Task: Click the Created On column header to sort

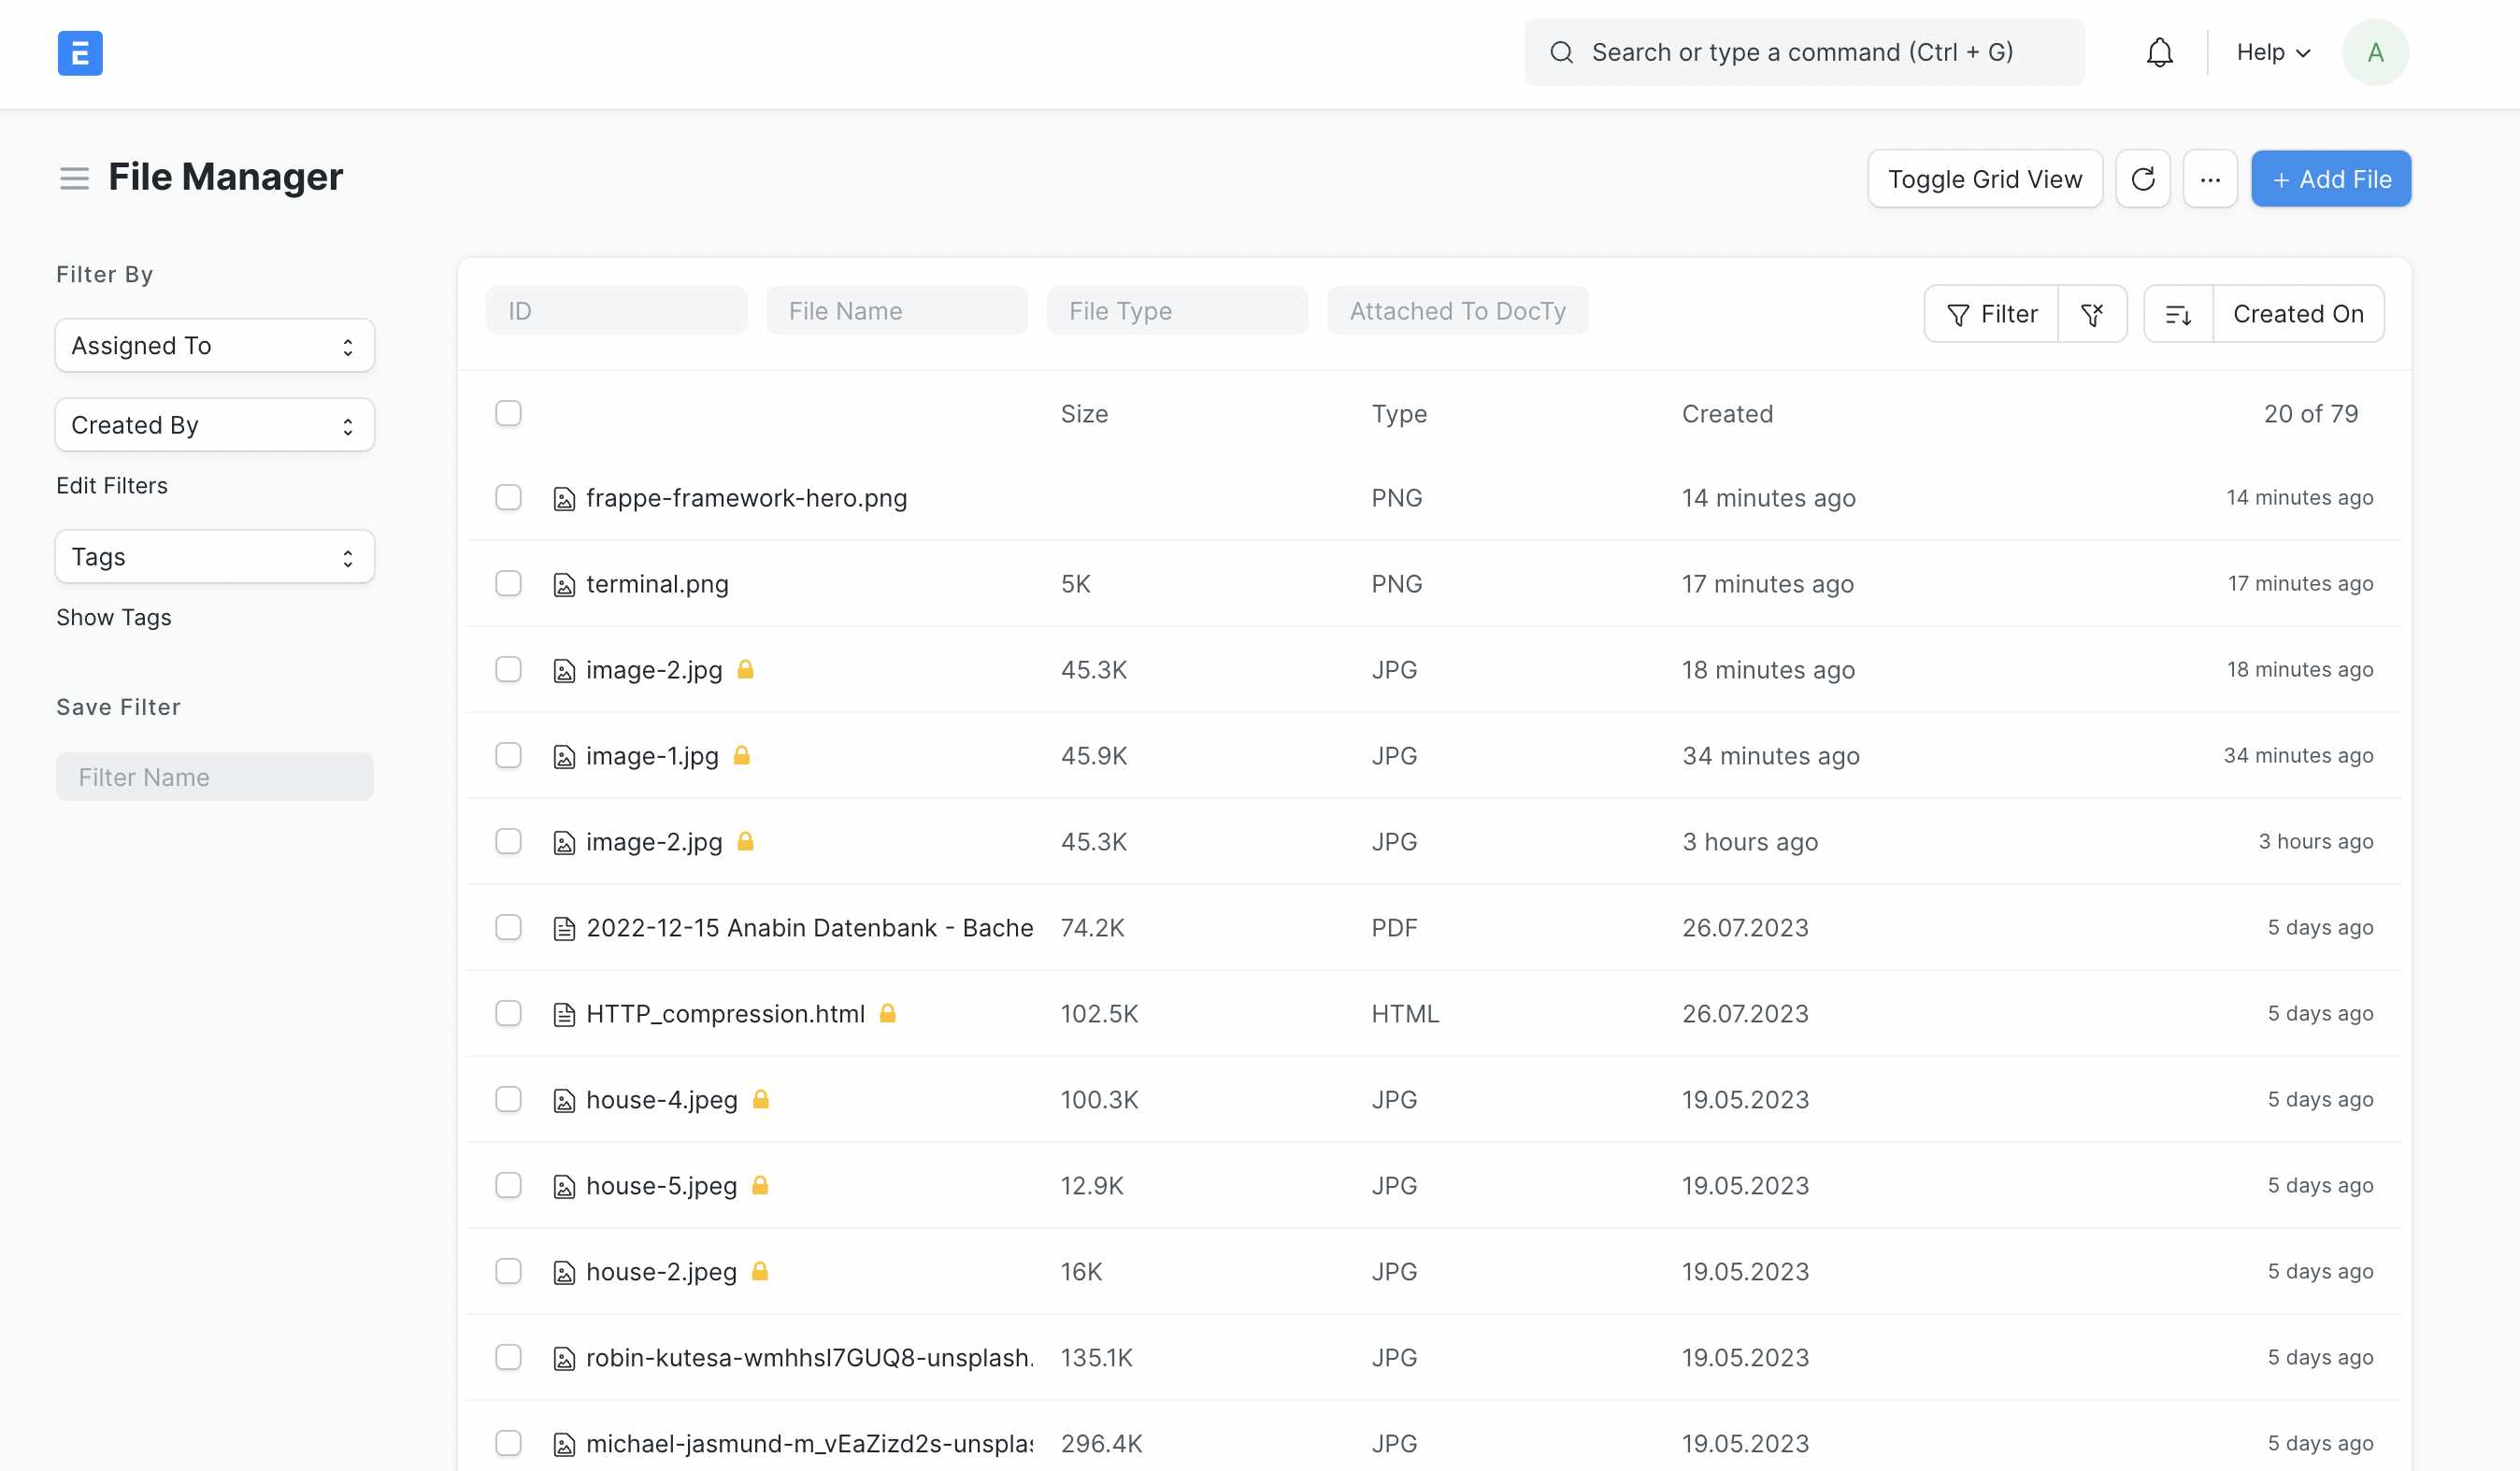Action: click(x=2298, y=313)
